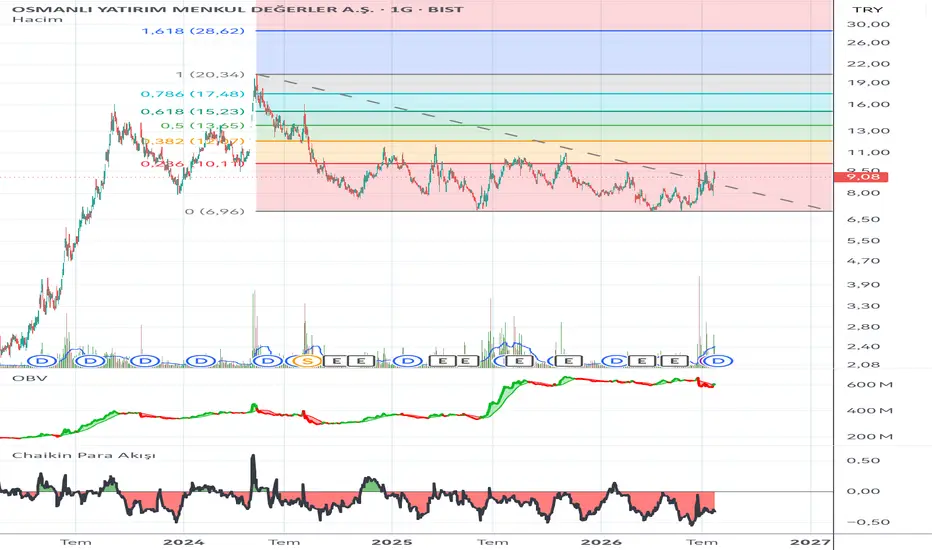
Task: Click the 600 M OBV scale value
Action: [x=870, y=385]
